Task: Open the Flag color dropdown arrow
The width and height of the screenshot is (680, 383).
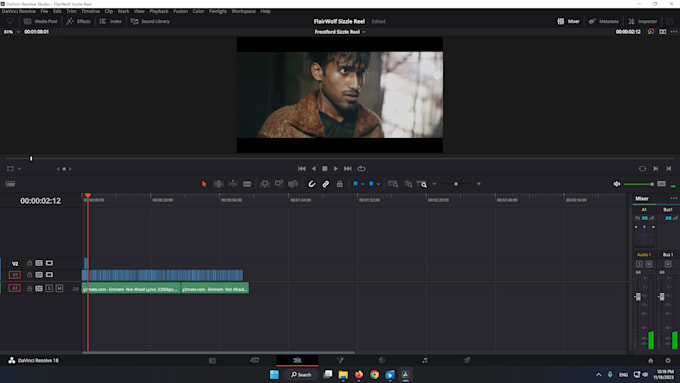Action: pyautogui.click(x=363, y=184)
